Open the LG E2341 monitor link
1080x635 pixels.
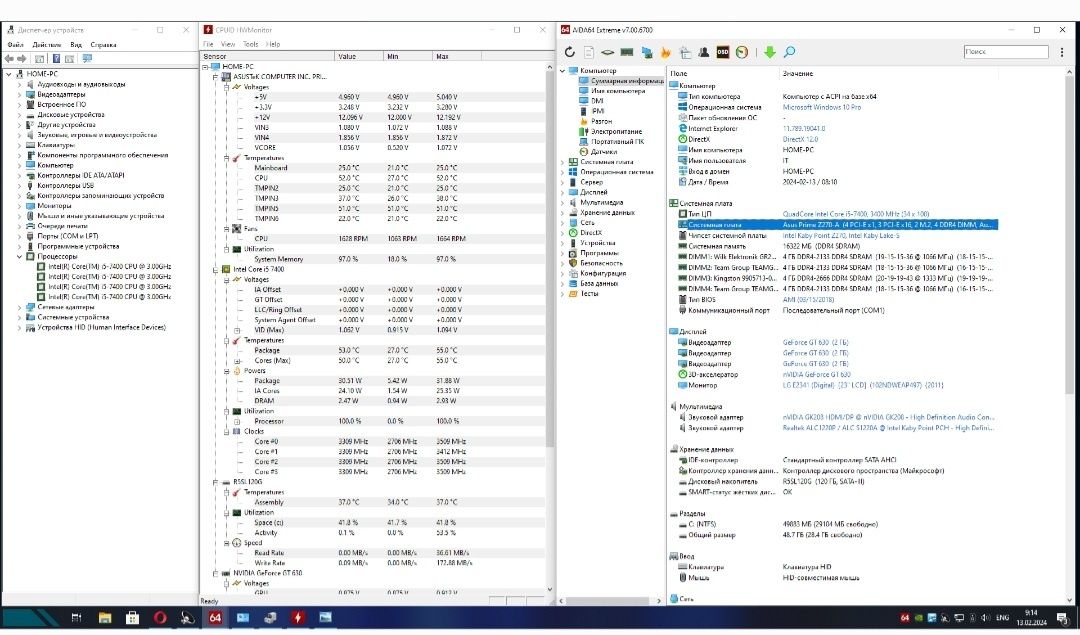click(x=863, y=386)
